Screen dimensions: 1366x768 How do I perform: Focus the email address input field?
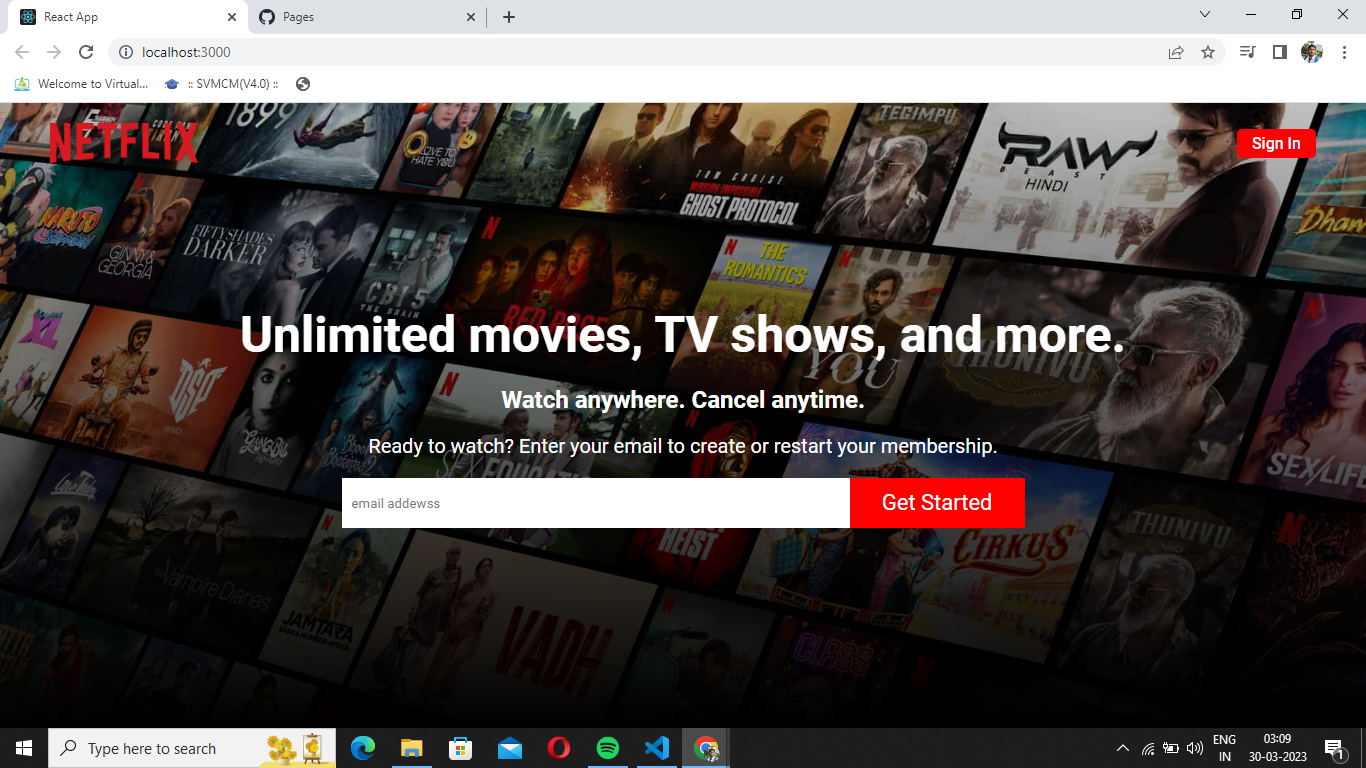coord(596,503)
